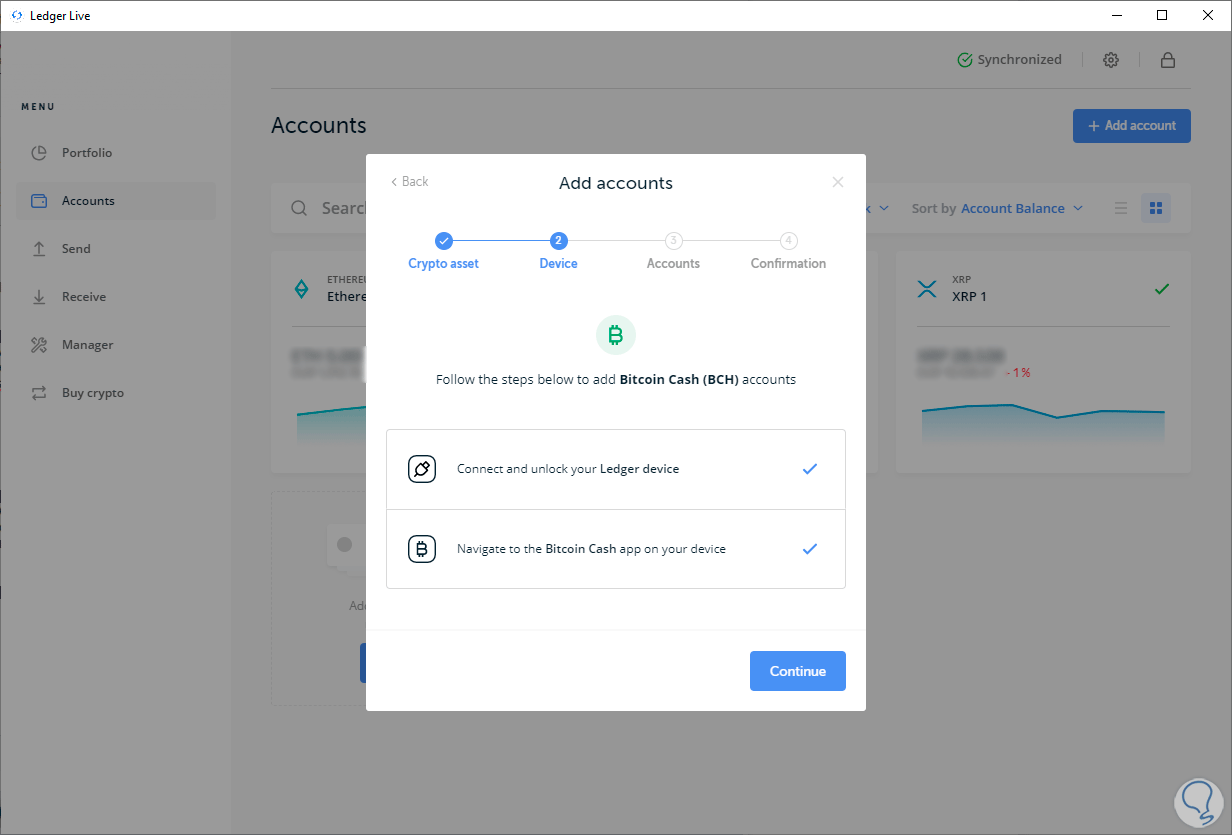This screenshot has width=1232, height=835.
Task: Click 'Connect and unlock your Ledger device' text
Action: point(568,469)
